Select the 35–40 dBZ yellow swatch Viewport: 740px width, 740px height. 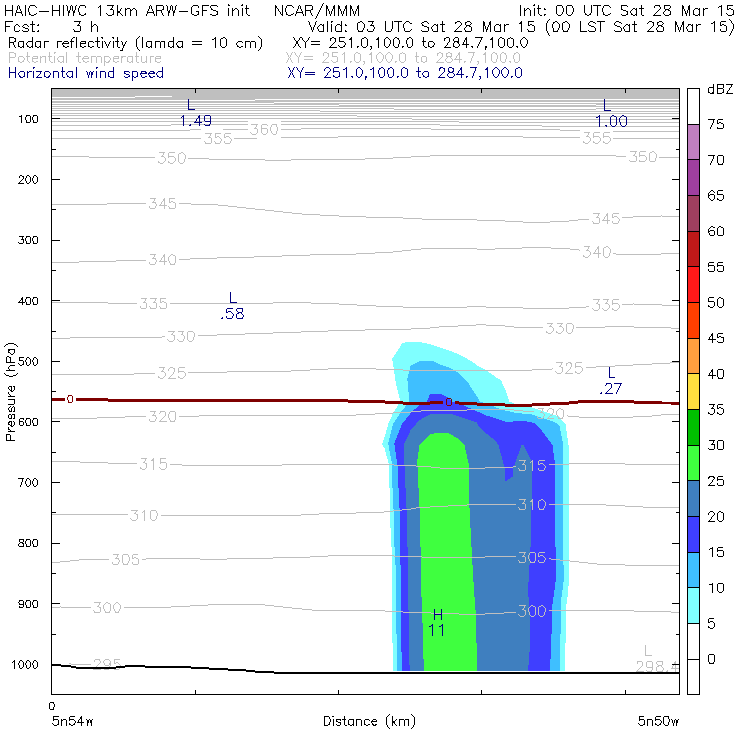(x=693, y=392)
